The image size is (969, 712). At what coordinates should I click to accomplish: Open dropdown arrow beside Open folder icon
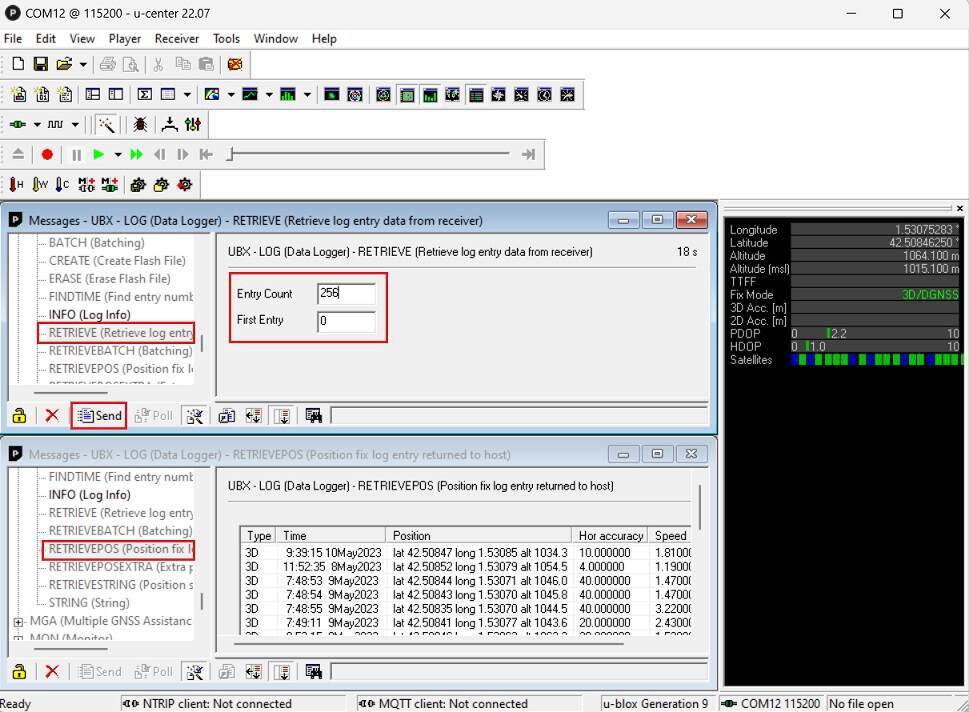click(x=83, y=64)
